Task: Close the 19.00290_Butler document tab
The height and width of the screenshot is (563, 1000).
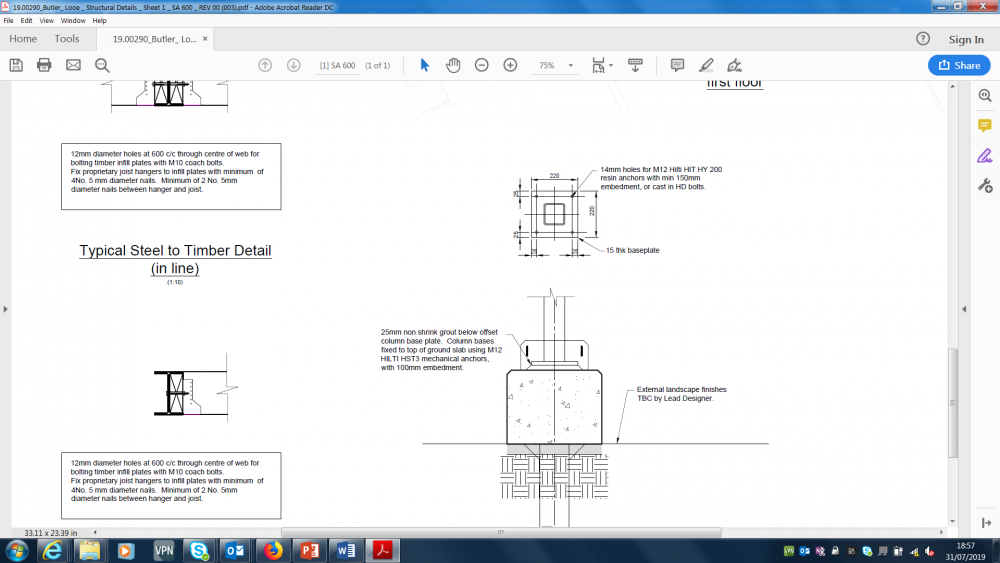Action: [205, 39]
